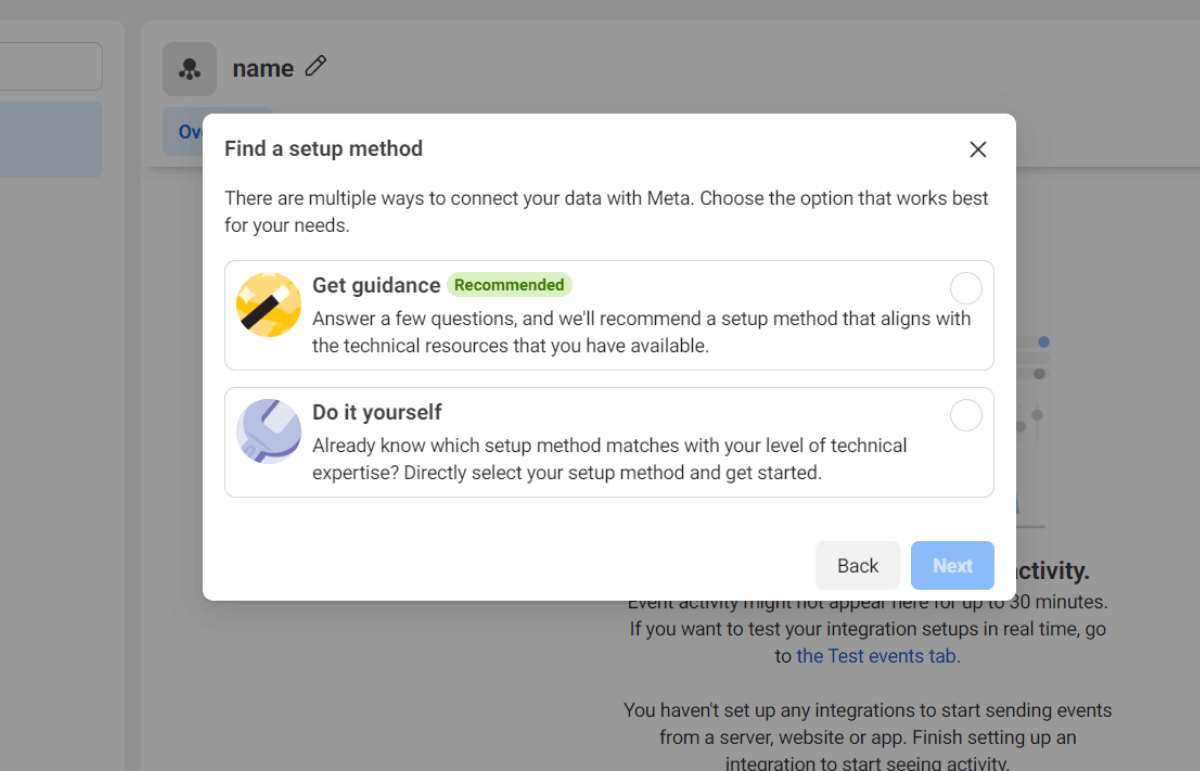The height and width of the screenshot is (771, 1200).
Task: Switch to the Test events tab via the link
Action: coord(877,655)
